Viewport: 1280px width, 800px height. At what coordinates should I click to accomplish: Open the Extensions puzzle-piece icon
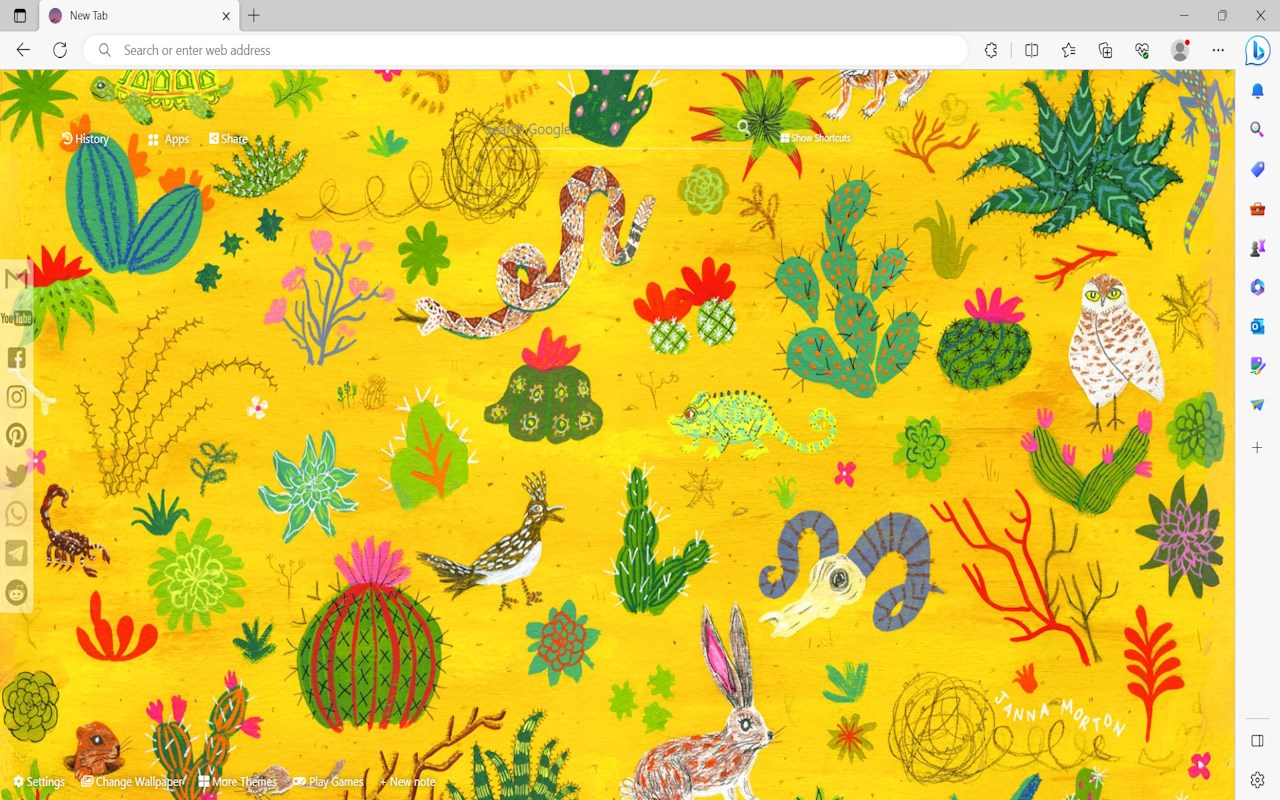[991, 50]
